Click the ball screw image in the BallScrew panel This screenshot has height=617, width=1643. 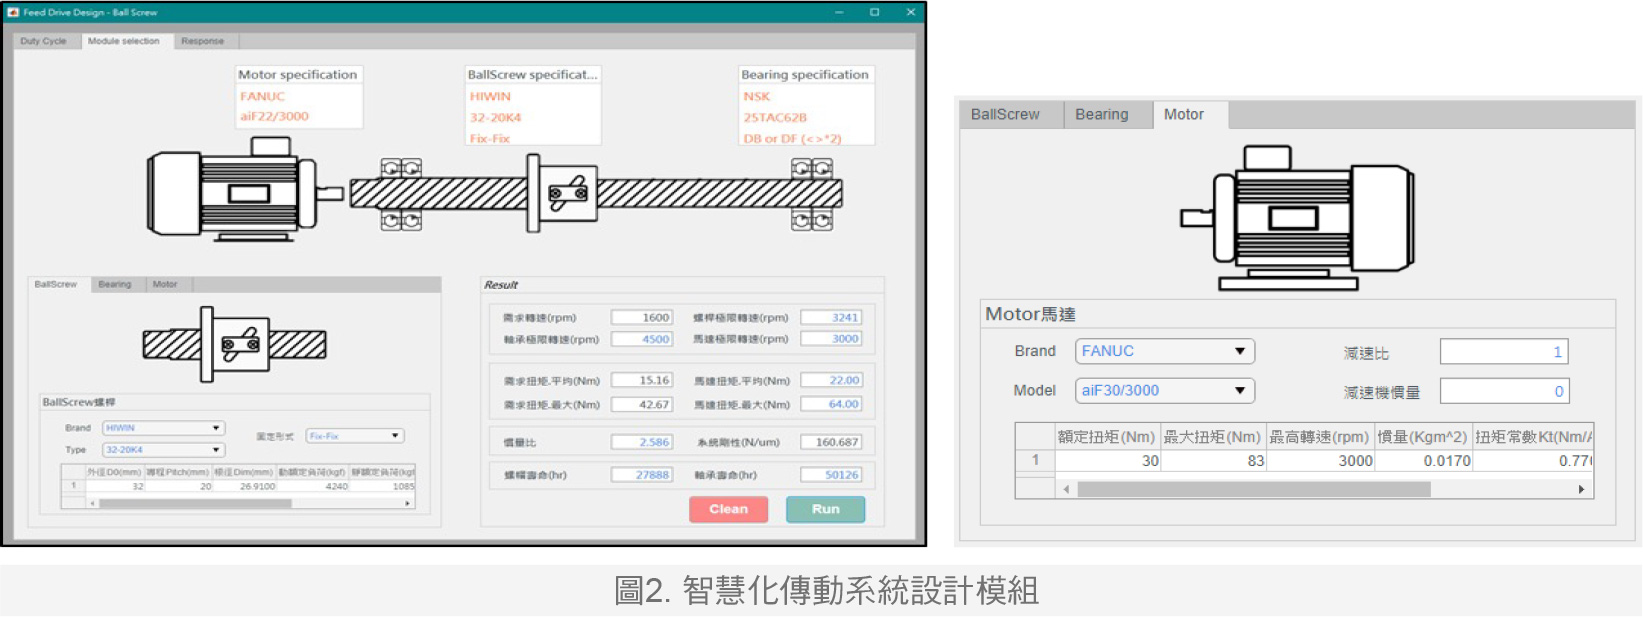(x=234, y=345)
